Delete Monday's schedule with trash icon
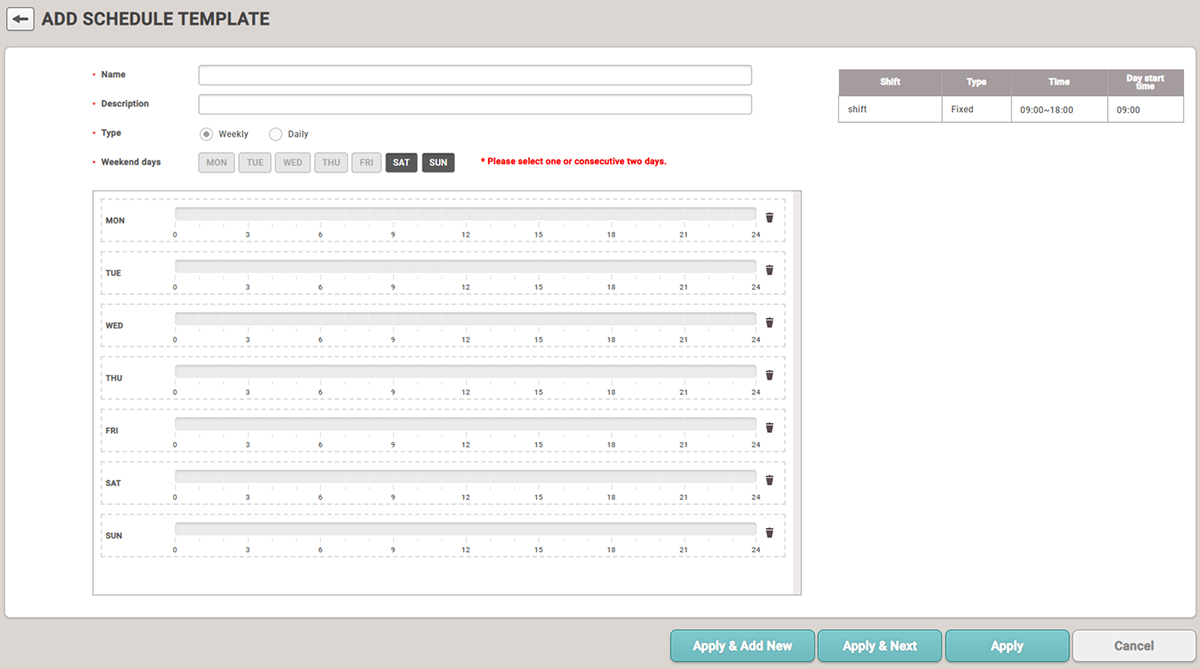 (x=769, y=217)
